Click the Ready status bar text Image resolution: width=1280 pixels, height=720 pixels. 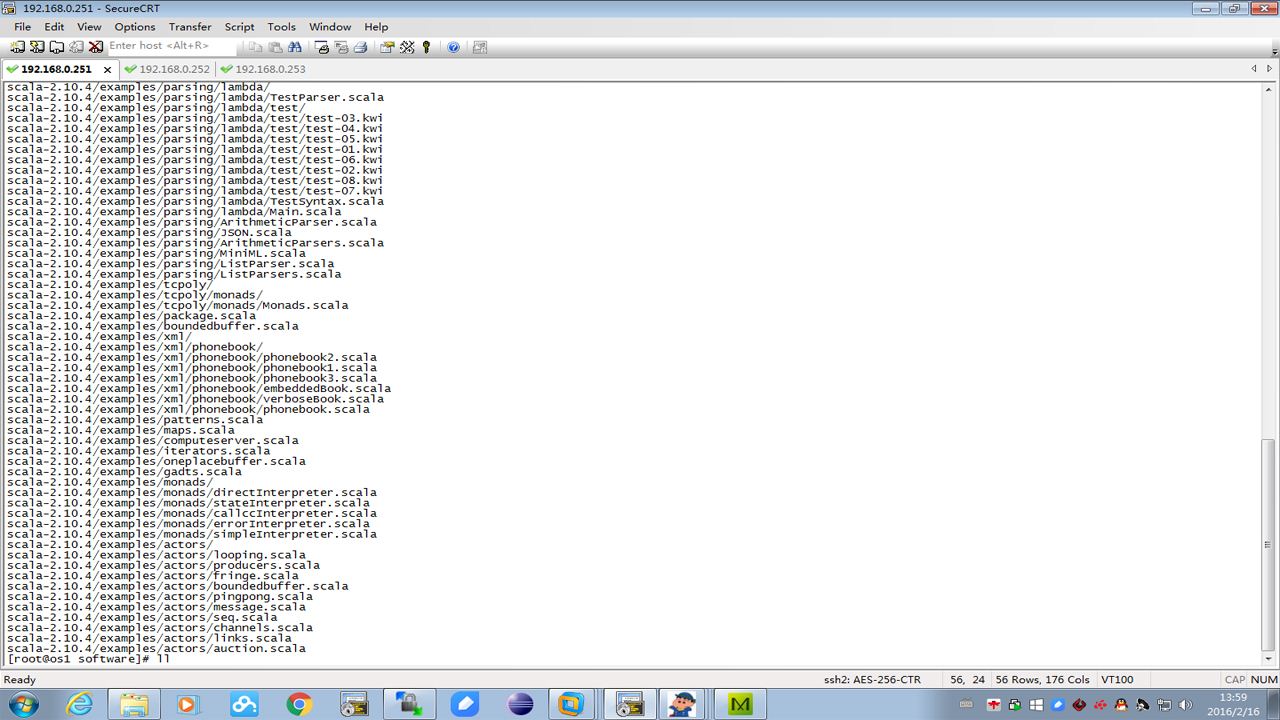coord(20,679)
